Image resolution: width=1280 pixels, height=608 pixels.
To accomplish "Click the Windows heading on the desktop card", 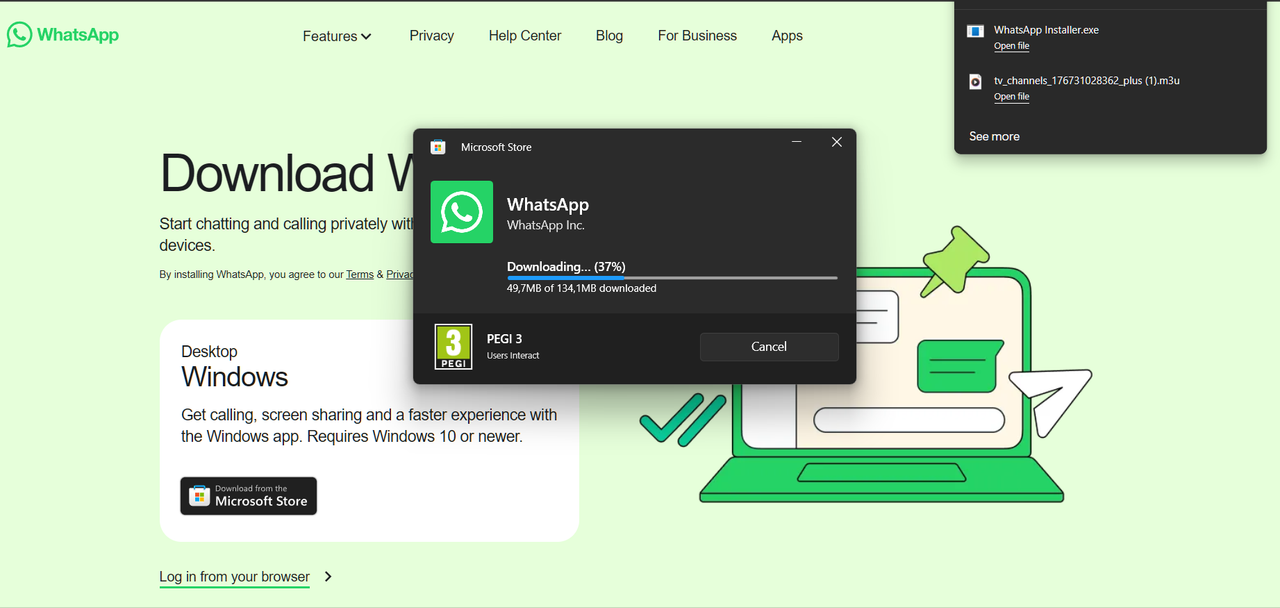I will point(235,377).
